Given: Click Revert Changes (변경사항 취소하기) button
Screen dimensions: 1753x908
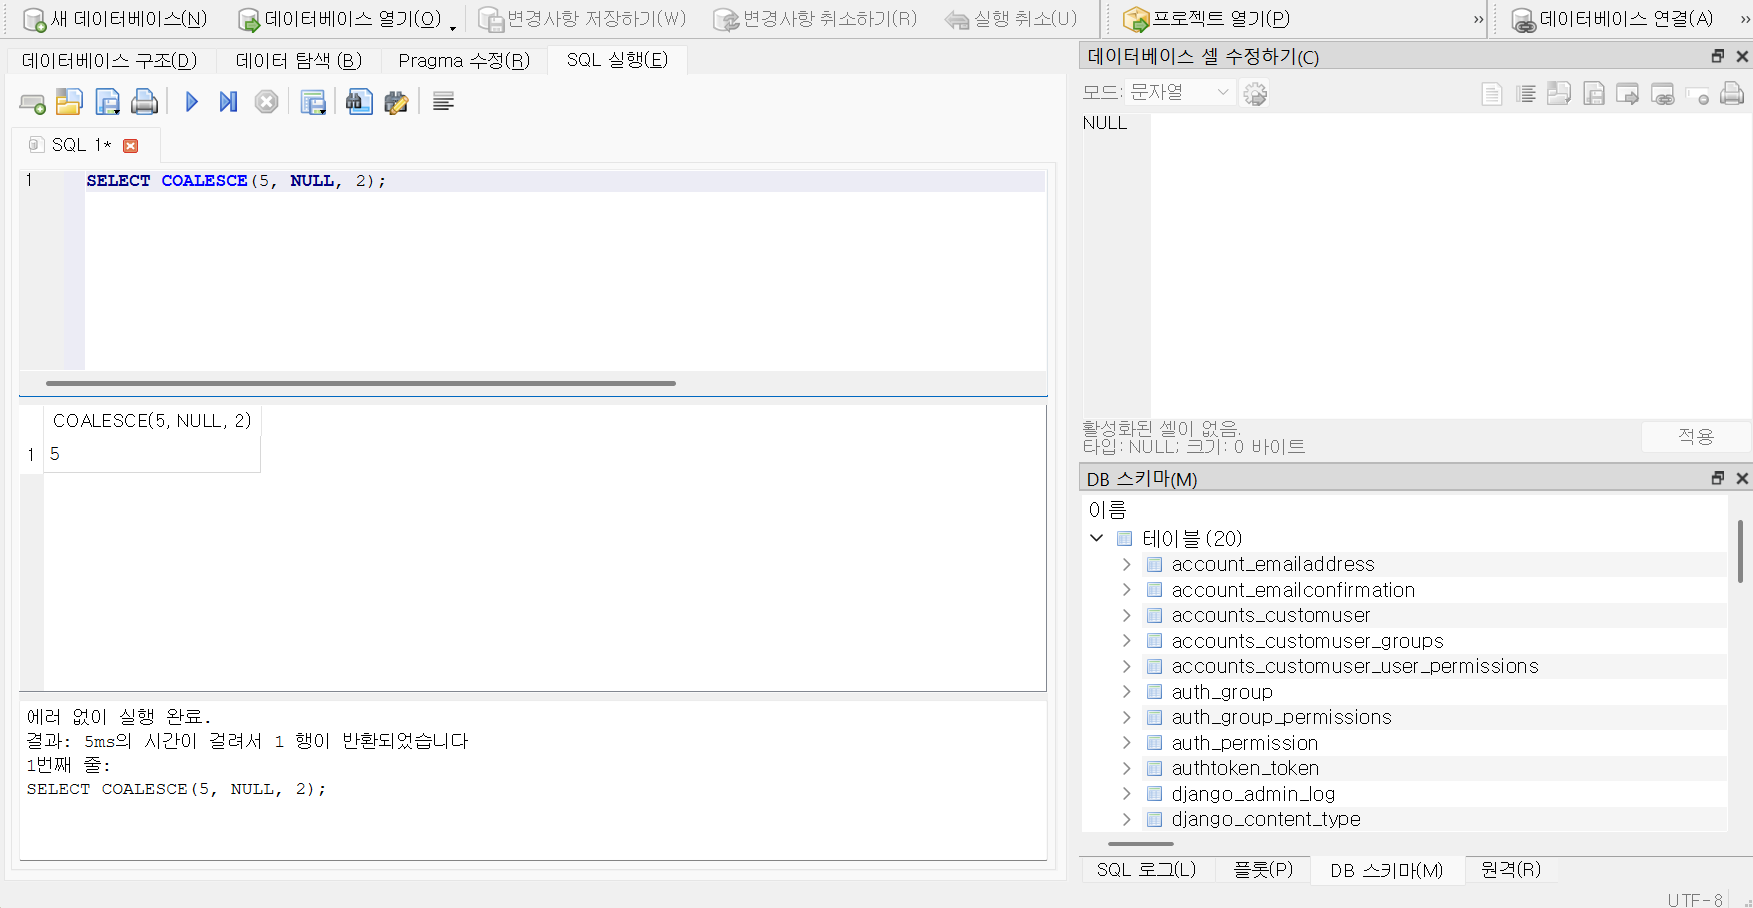Looking at the screenshot, I should (x=815, y=19).
